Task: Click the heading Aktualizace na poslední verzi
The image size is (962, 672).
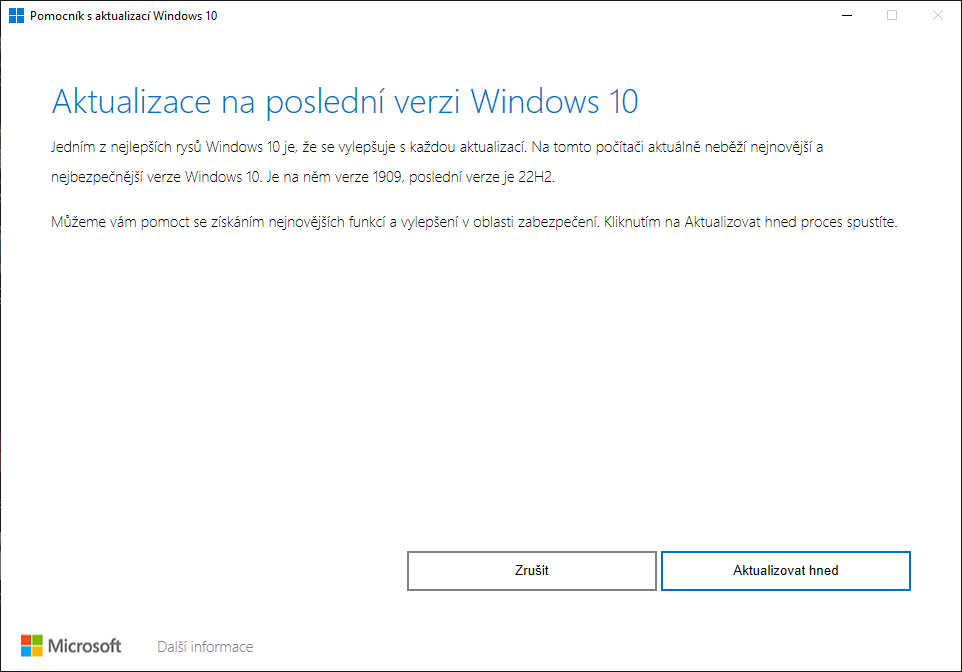Action: click(x=344, y=102)
